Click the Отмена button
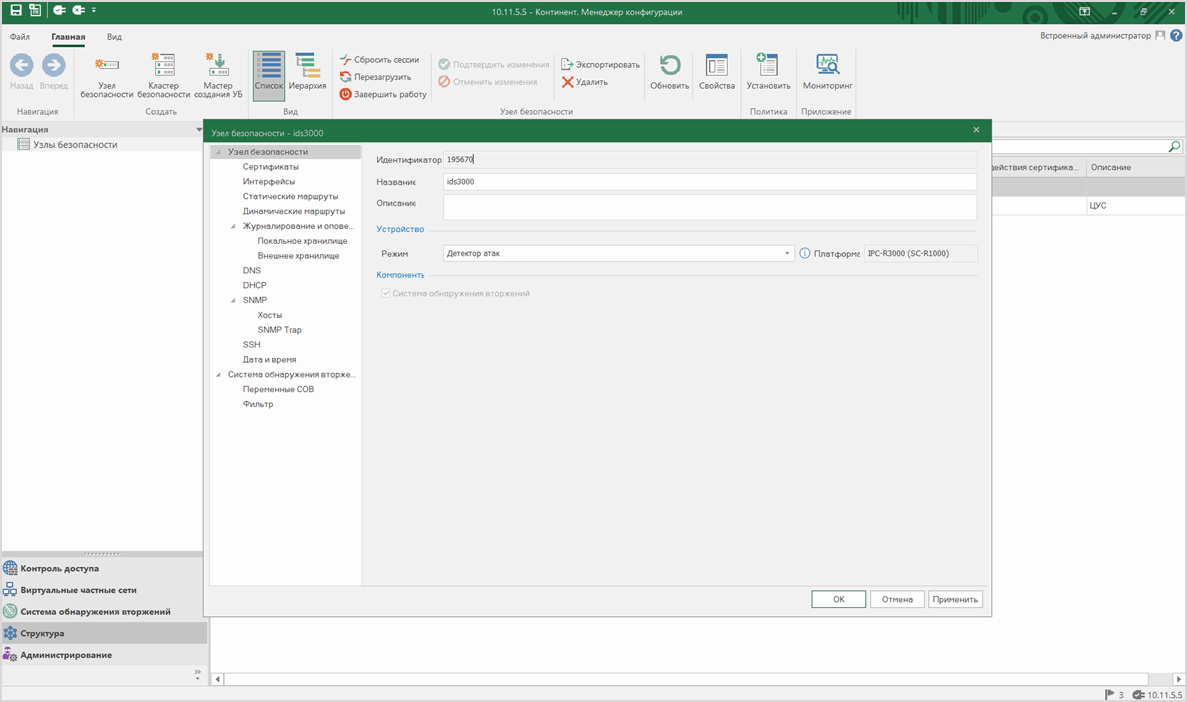This screenshot has height=702, width=1187. point(897,599)
